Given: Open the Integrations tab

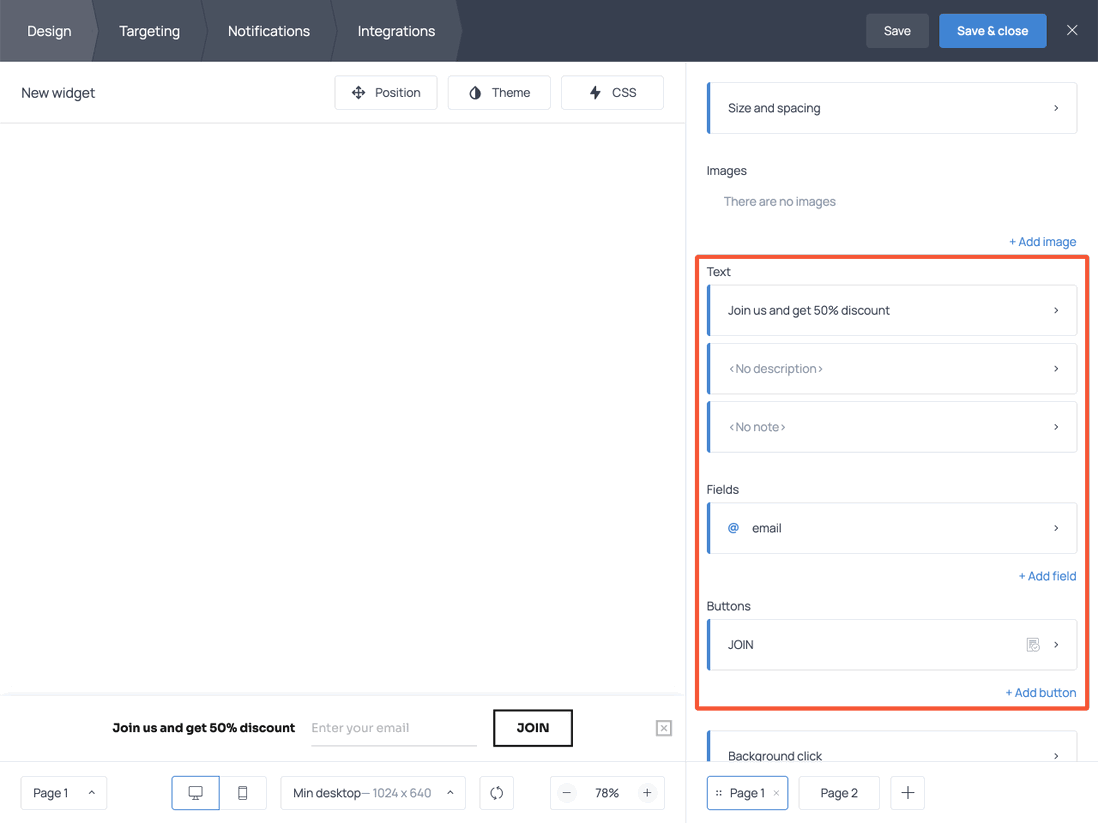Looking at the screenshot, I should pyautogui.click(x=396, y=30).
